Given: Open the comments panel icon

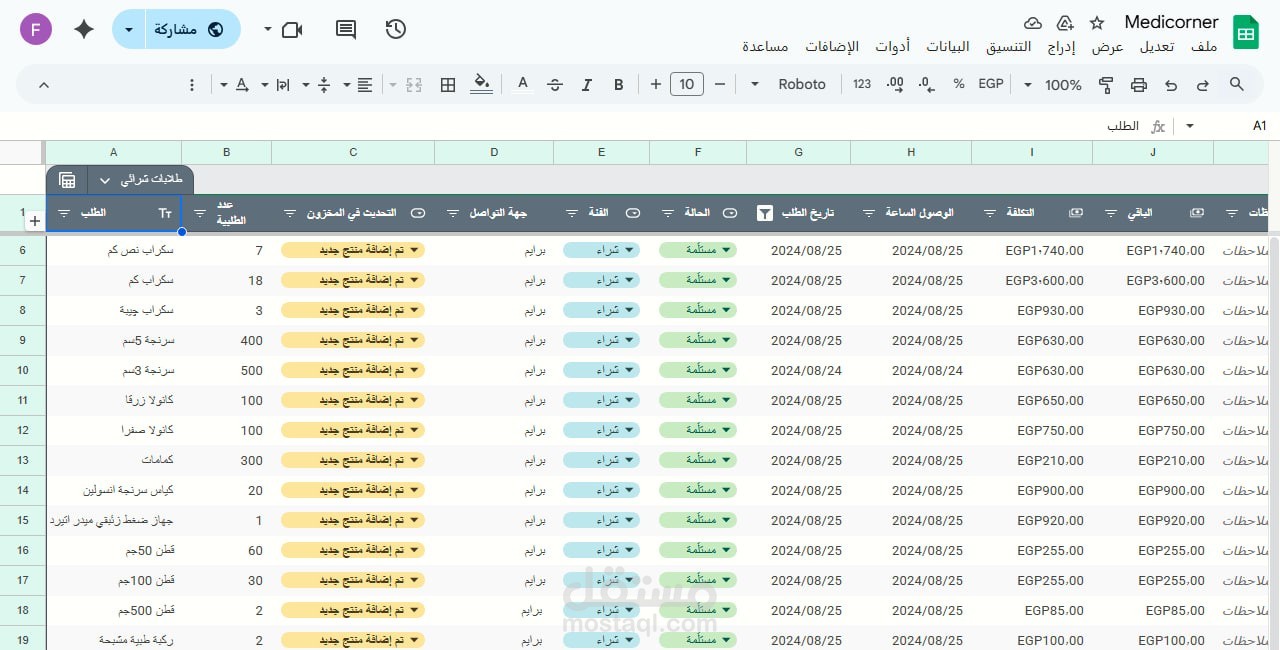Looking at the screenshot, I should point(345,29).
